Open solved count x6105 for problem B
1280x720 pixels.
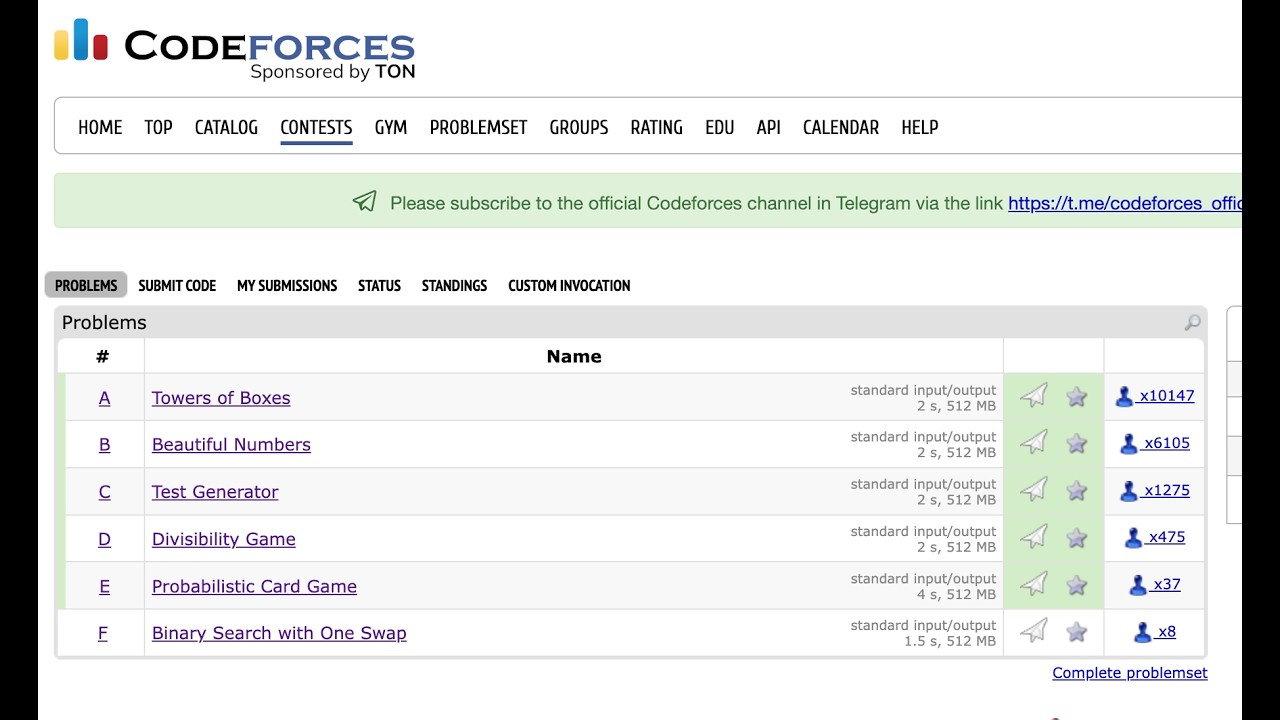[x=1155, y=443]
